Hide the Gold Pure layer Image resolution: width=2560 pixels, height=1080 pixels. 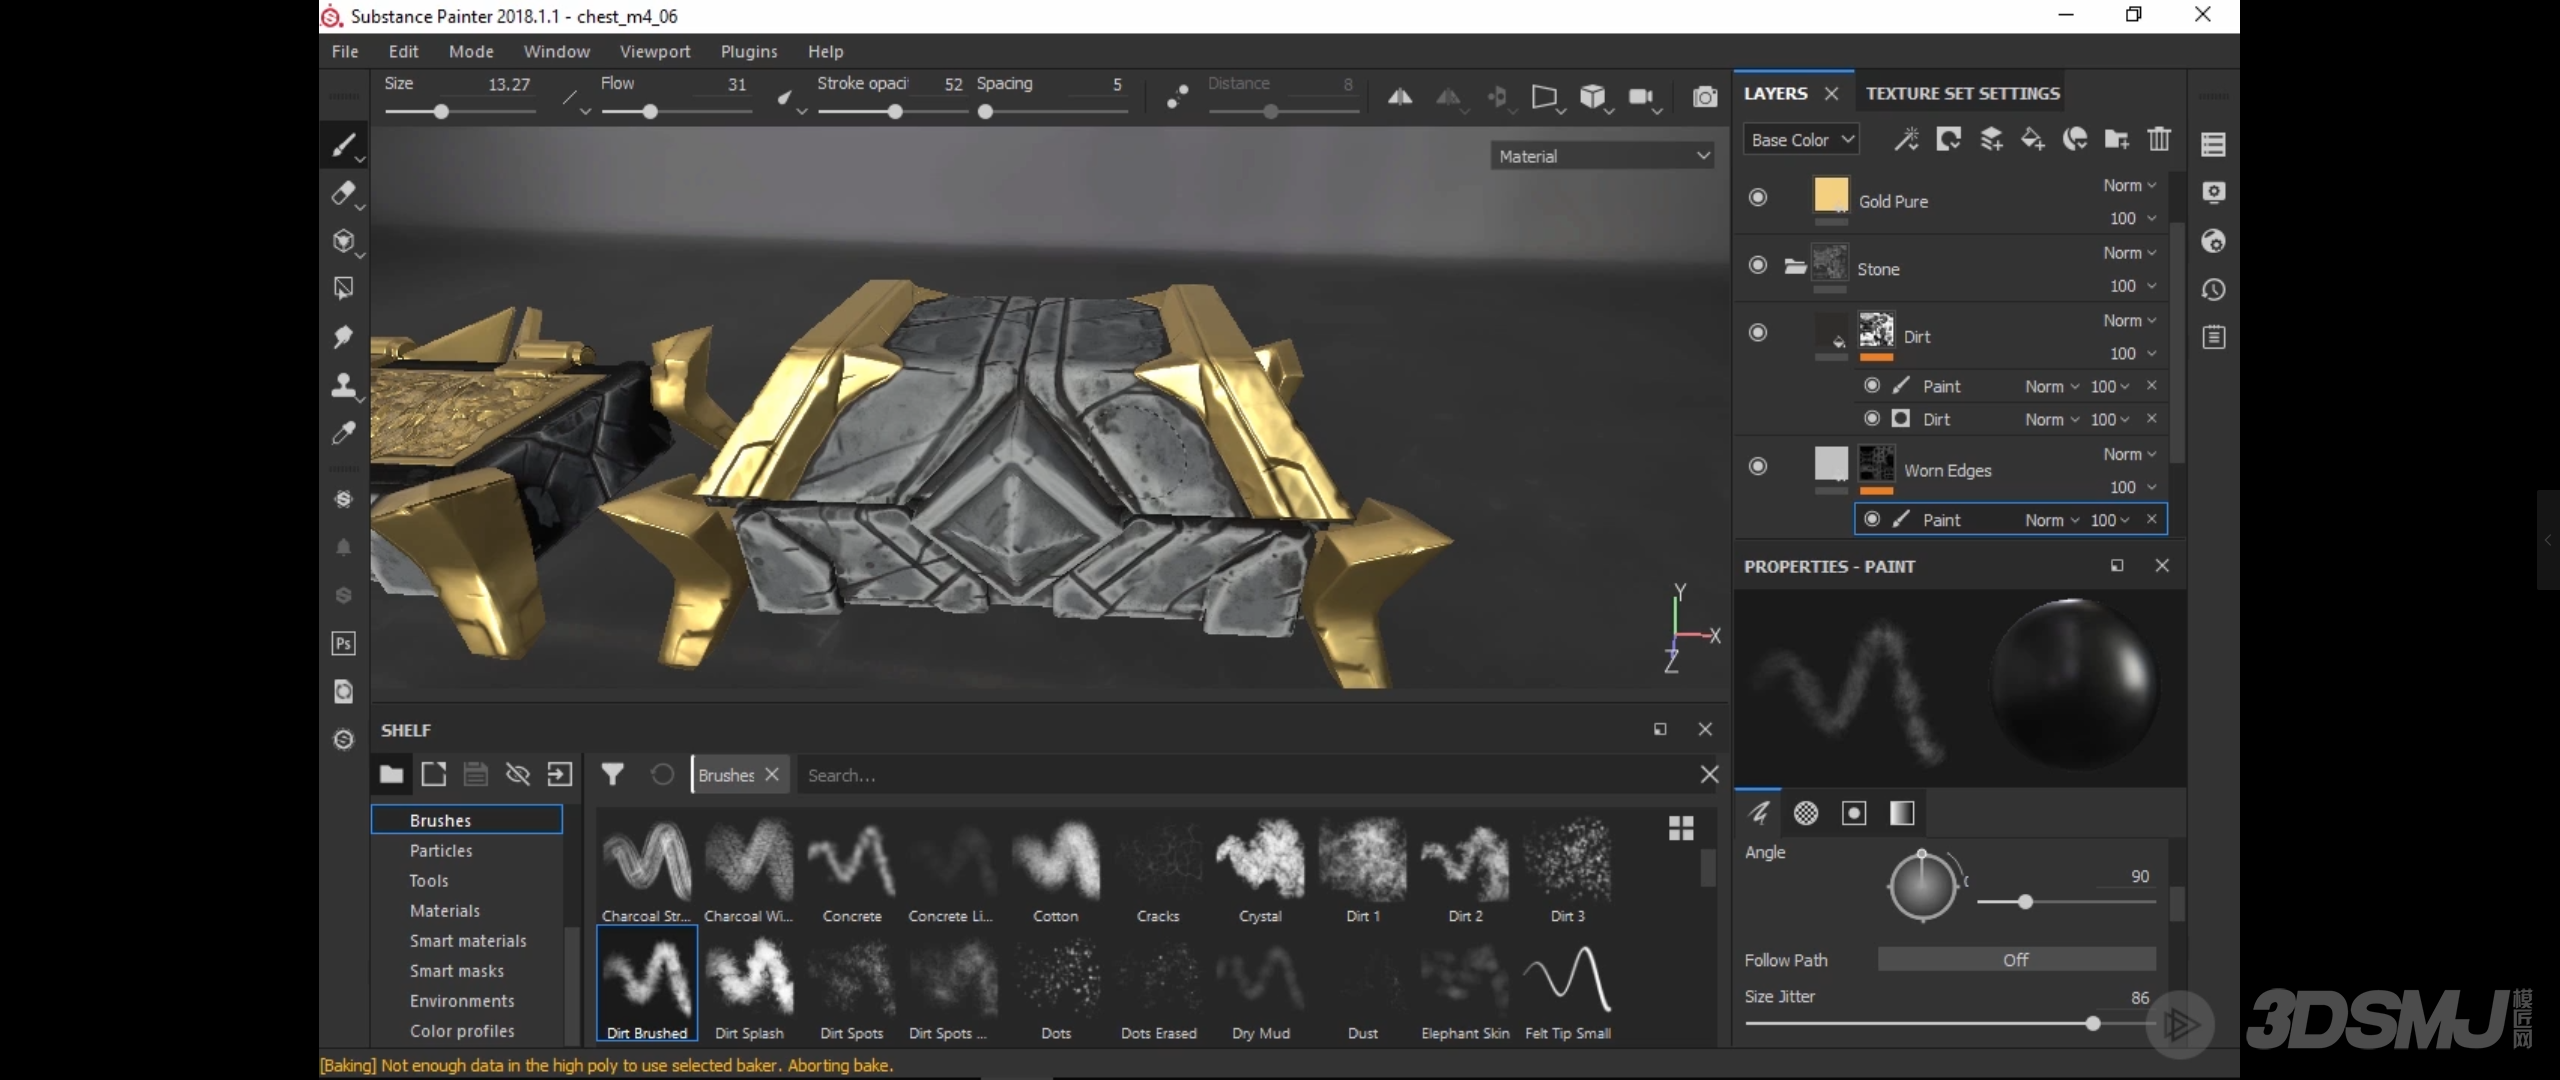coord(1757,197)
